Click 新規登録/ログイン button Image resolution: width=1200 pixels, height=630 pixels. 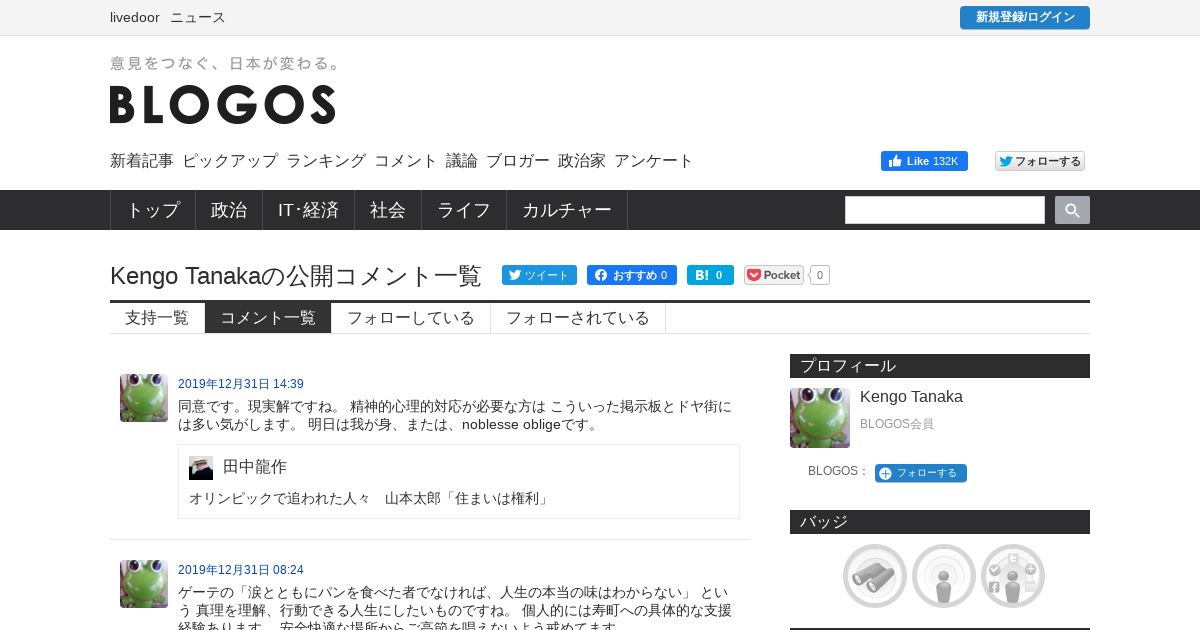tap(1025, 18)
